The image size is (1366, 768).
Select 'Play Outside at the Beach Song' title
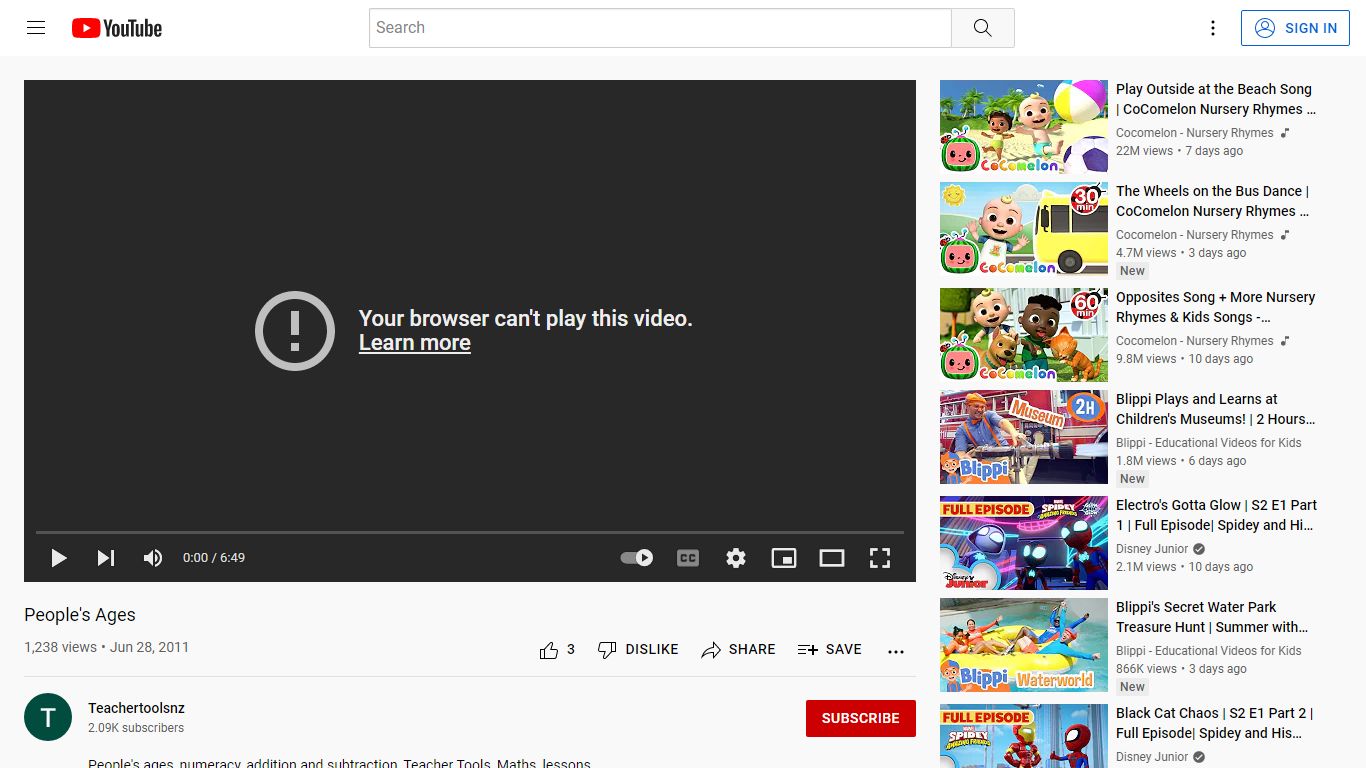click(1216, 99)
